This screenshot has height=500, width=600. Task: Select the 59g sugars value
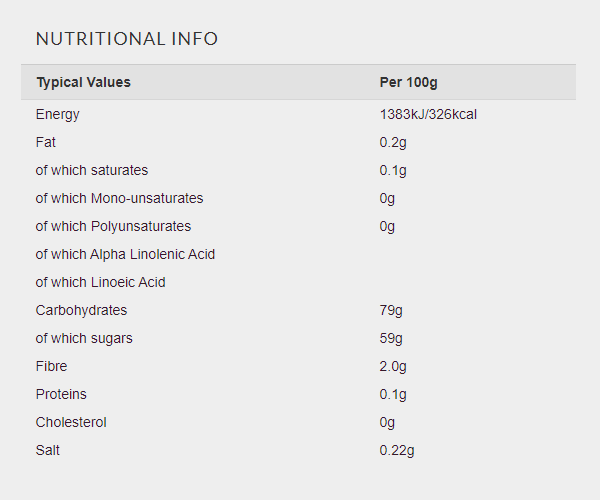(x=391, y=338)
